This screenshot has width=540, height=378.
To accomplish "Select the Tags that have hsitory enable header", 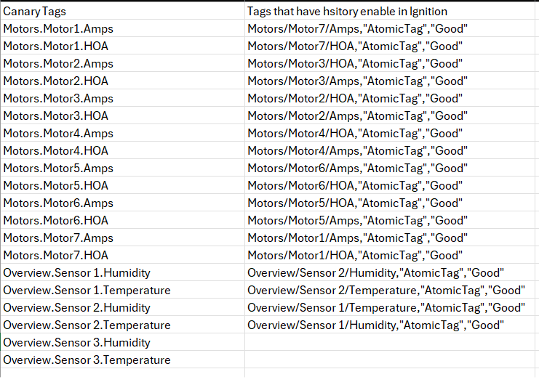I will point(391,11).
